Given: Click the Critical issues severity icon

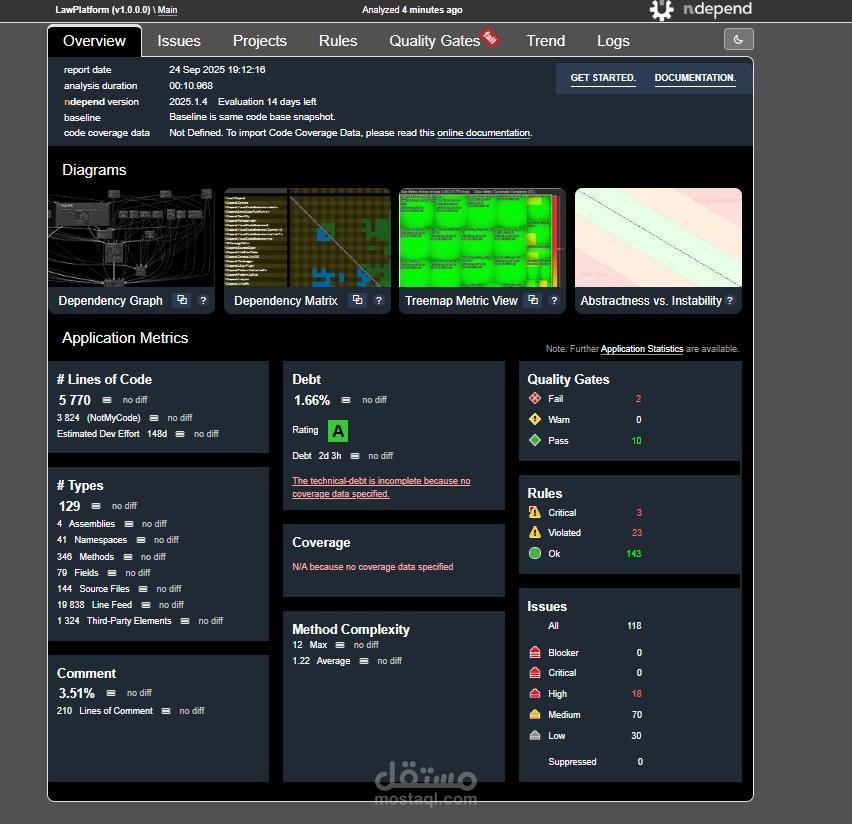Looking at the screenshot, I should tap(535, 672).
